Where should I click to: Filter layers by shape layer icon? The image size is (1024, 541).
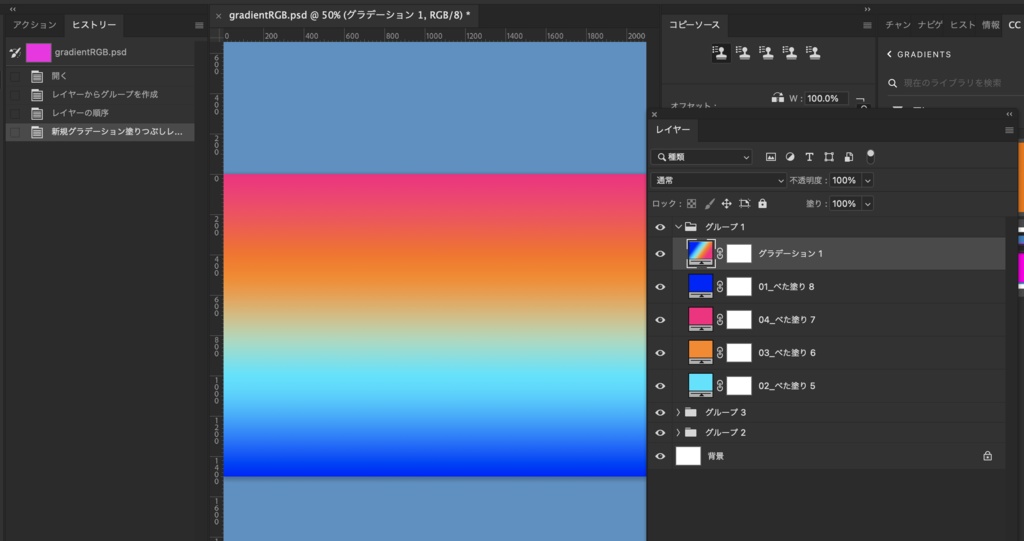pos(829,157)
